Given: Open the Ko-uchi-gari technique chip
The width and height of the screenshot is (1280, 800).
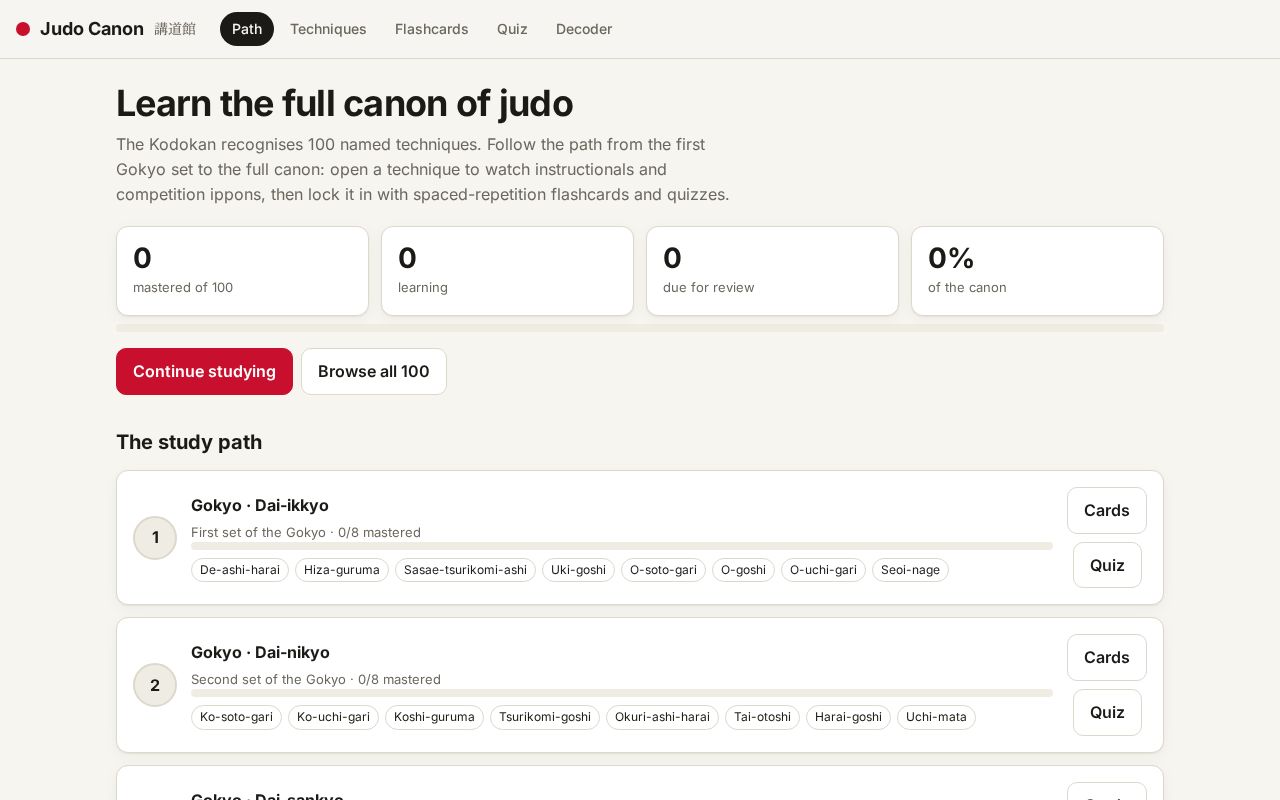Looking at the screenshot, I should point(333,717).
